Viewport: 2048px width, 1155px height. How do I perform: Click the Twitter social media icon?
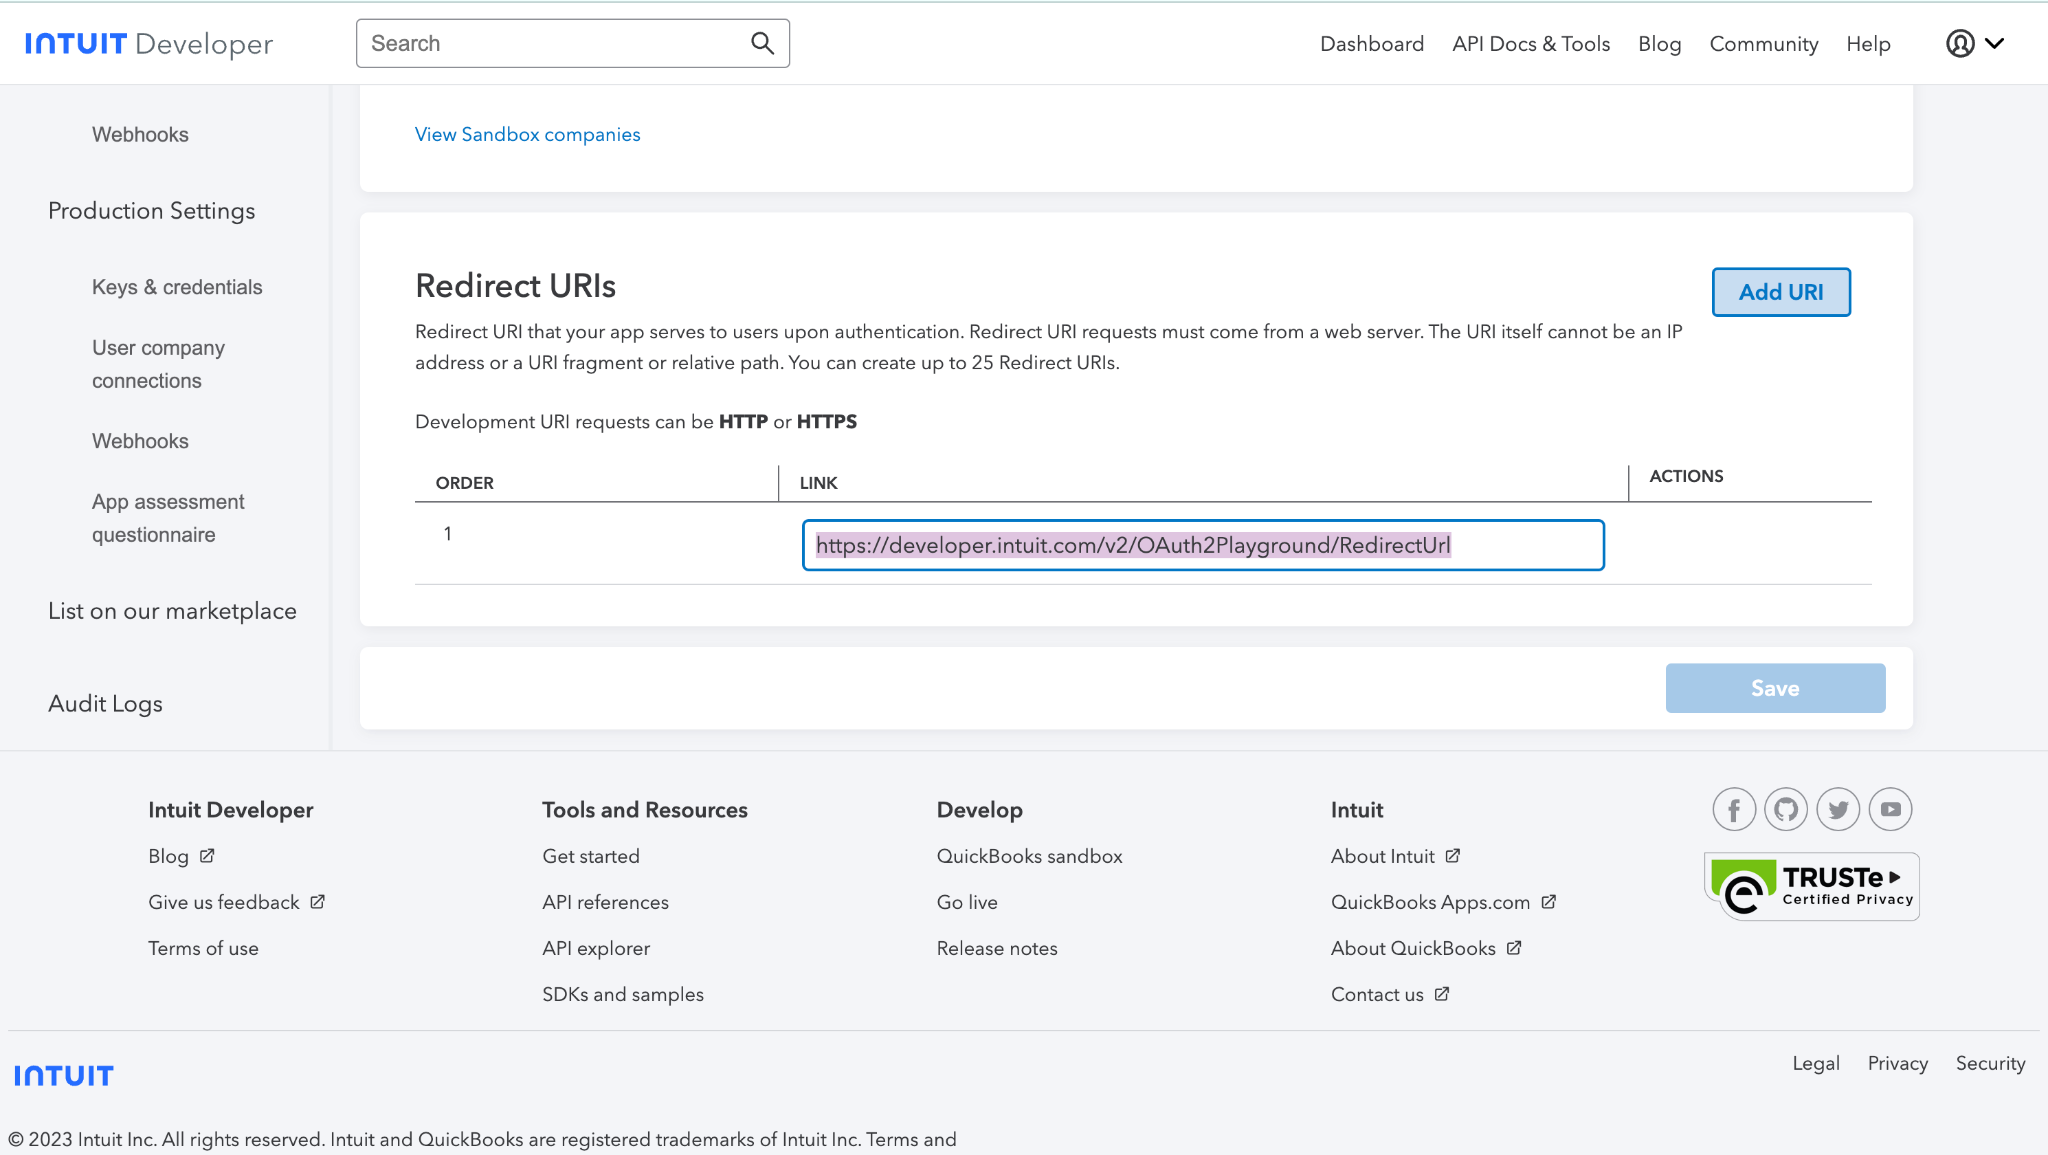click(1838, 809)
